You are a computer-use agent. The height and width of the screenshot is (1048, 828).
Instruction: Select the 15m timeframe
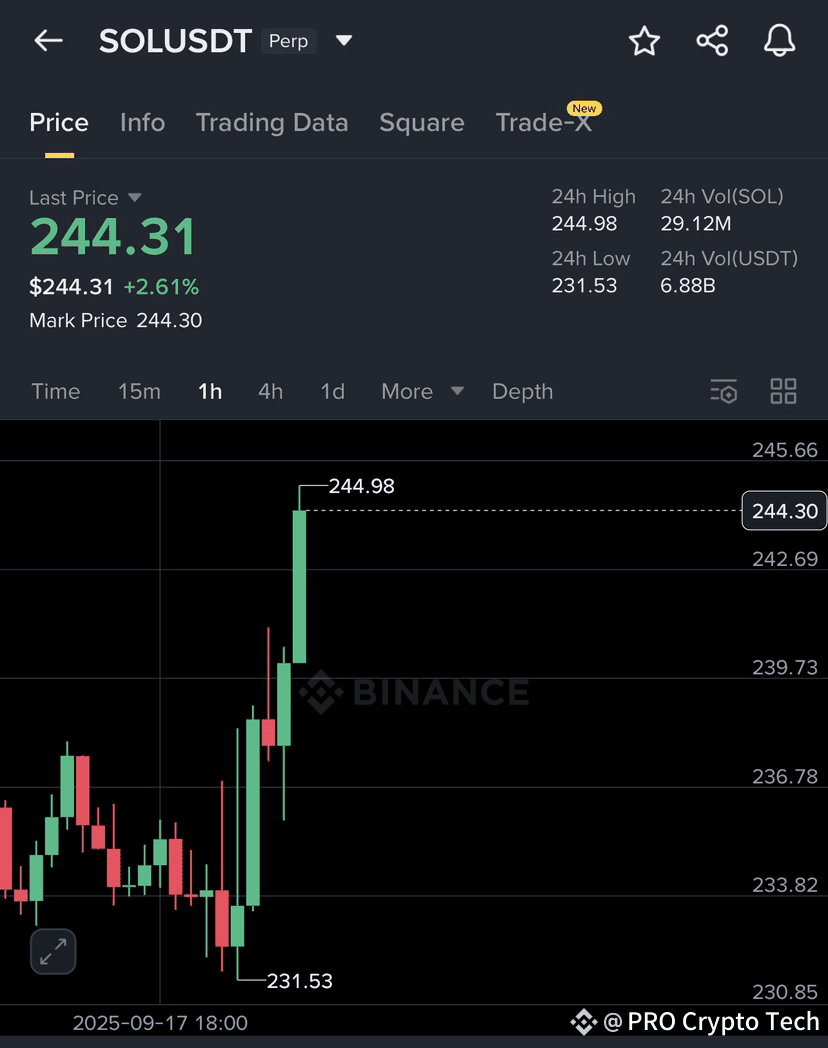click(x=139, y=391)
